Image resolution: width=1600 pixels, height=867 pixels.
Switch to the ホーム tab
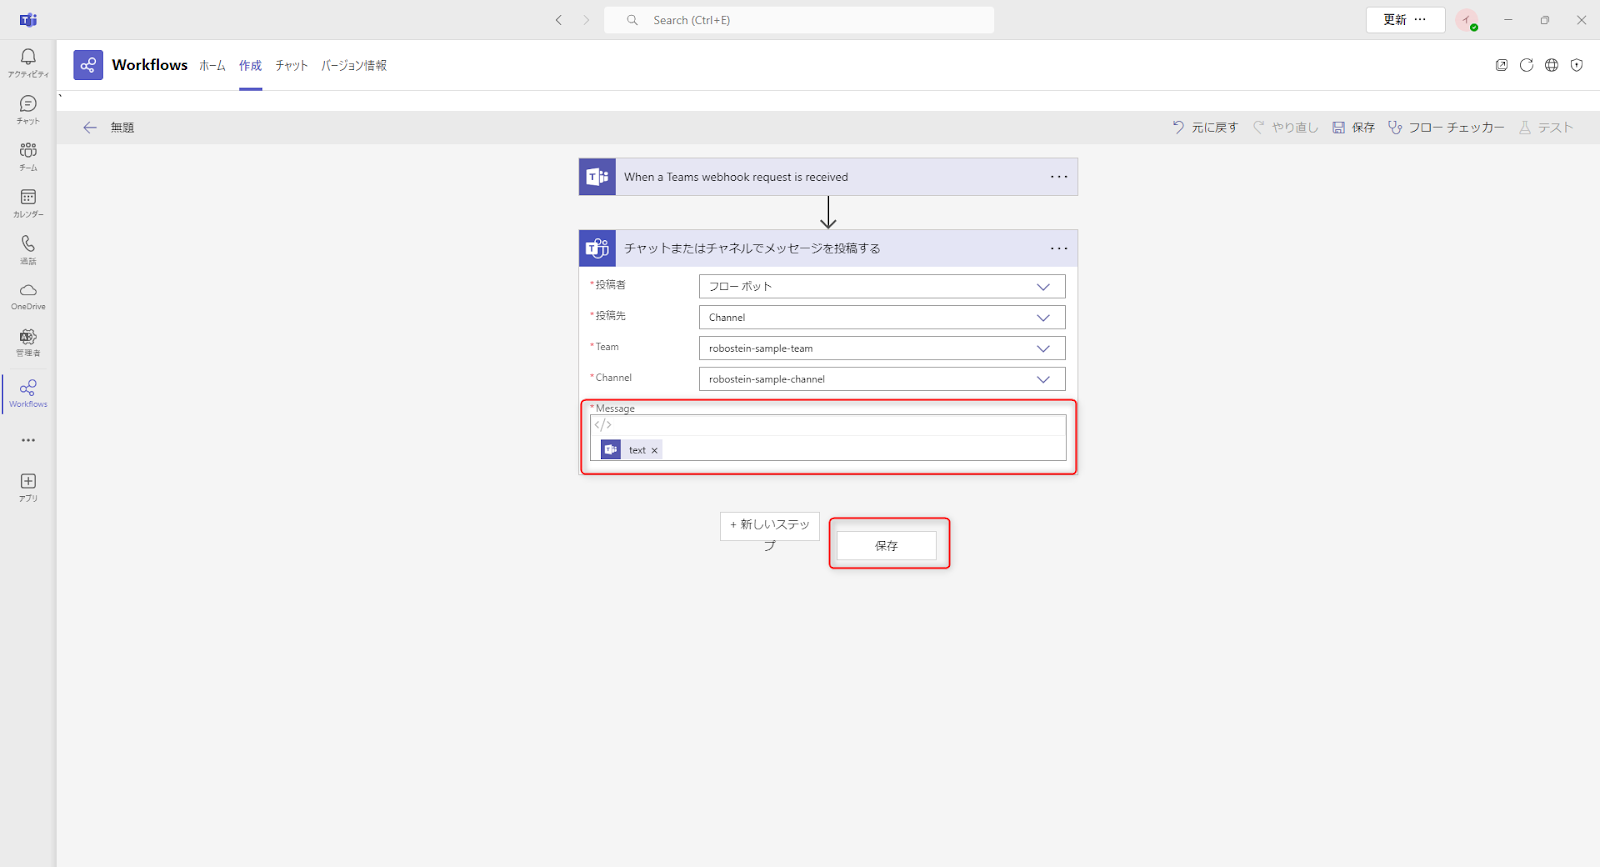tap(212, 66)
